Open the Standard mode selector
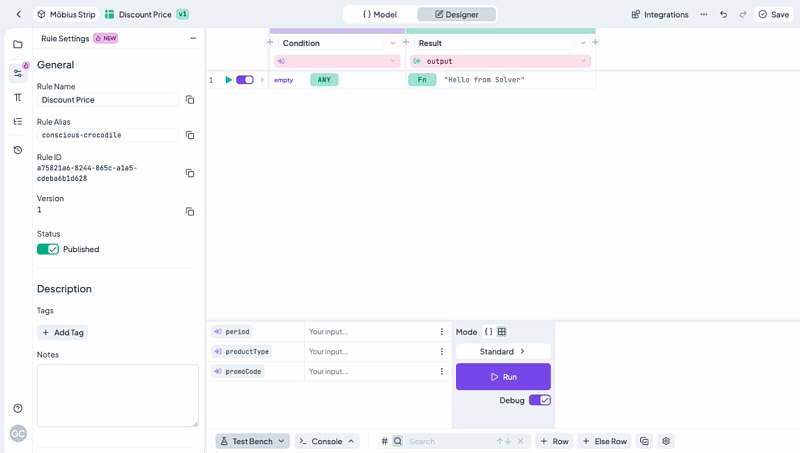Screen dimensions: 800x453 click(503, 352)
